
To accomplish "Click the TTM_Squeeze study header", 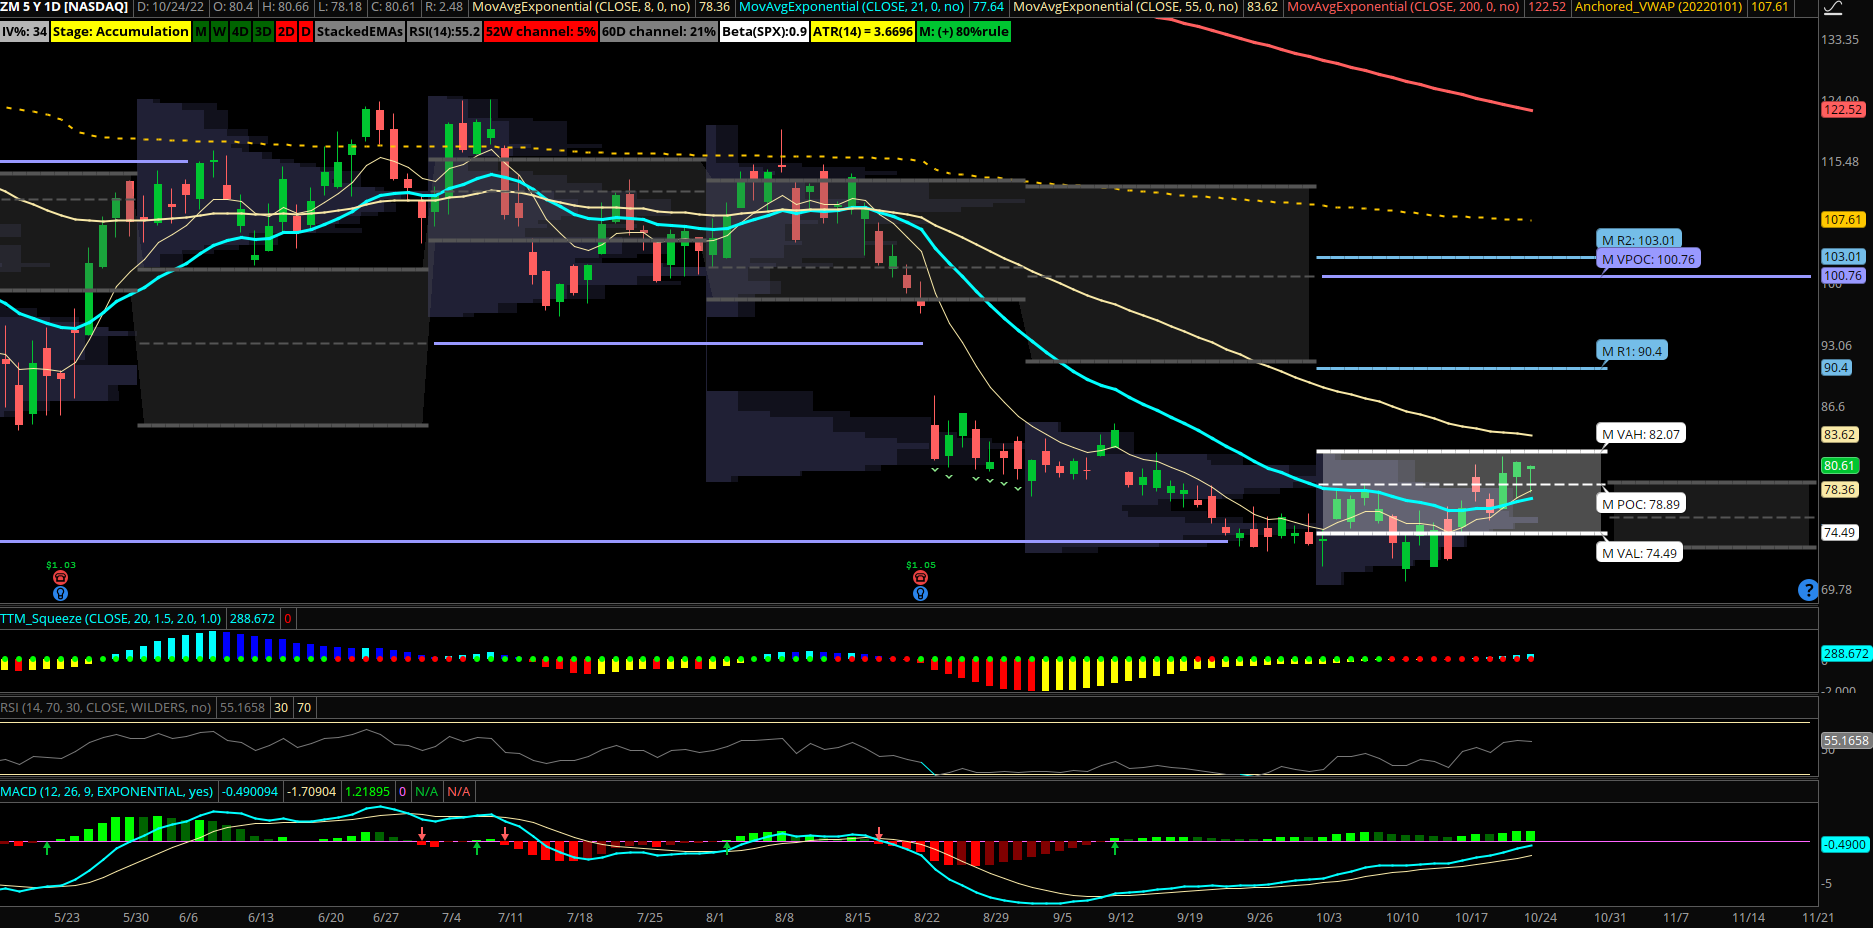I will pyautogui.click(x=111, y=619).
